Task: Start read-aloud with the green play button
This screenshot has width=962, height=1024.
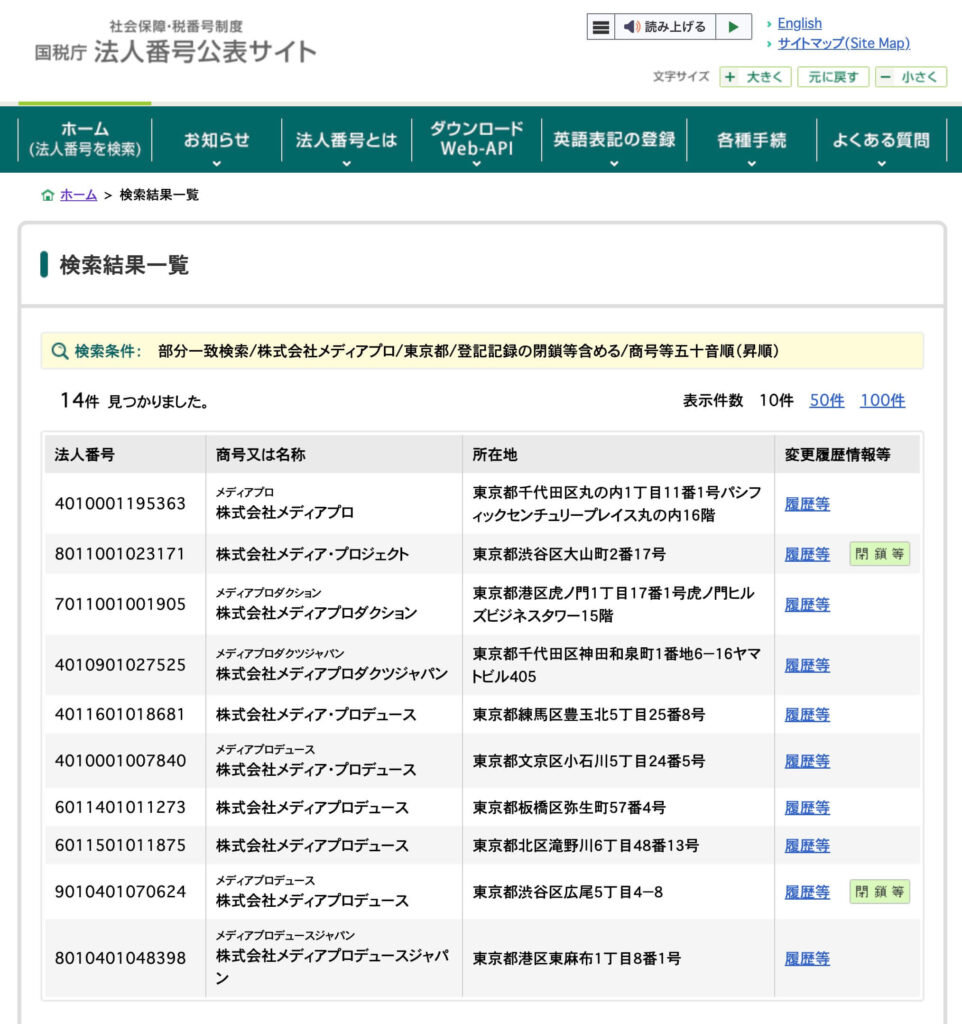Action: coord(733,27)
